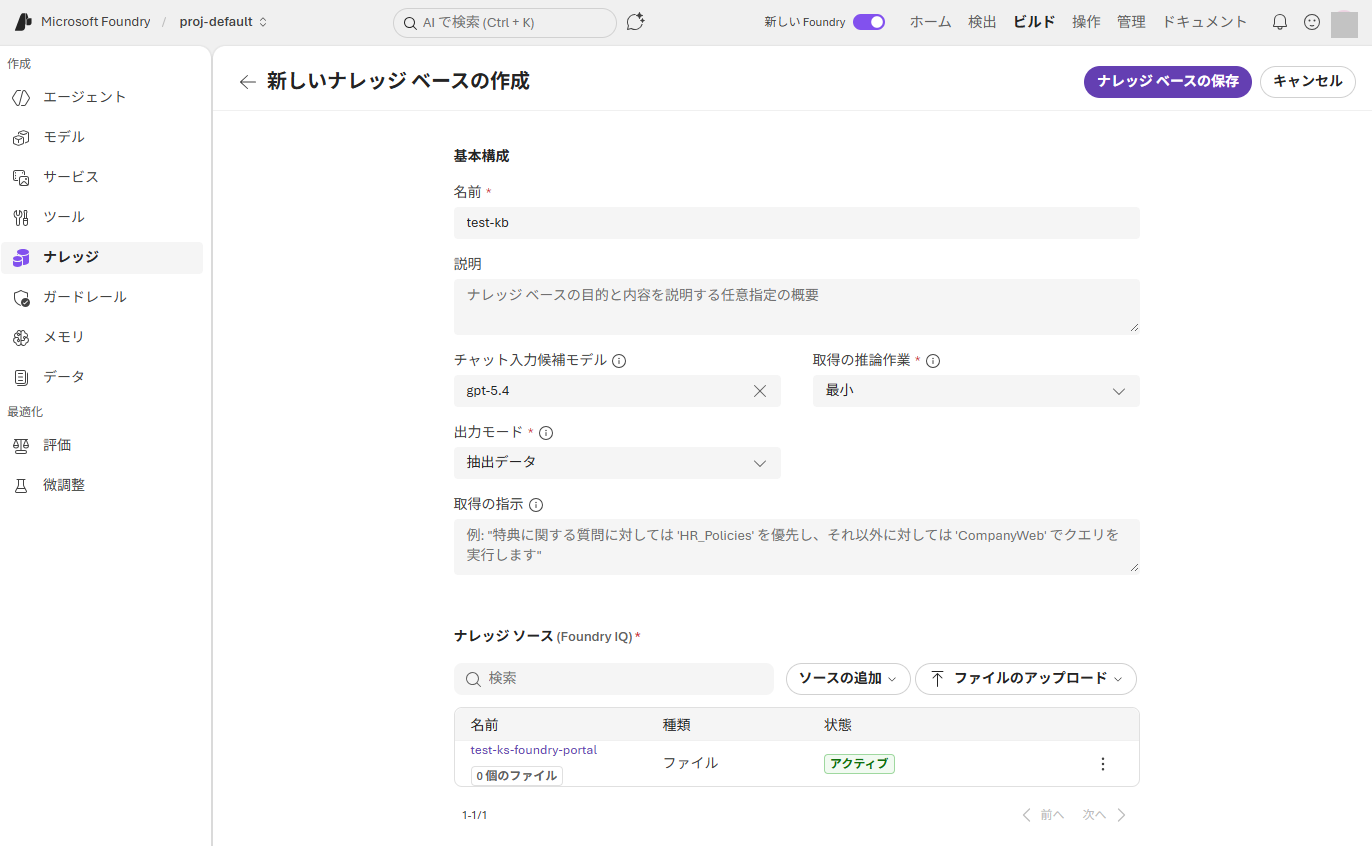Click the エージェント sidebar icon

point(21,97)
